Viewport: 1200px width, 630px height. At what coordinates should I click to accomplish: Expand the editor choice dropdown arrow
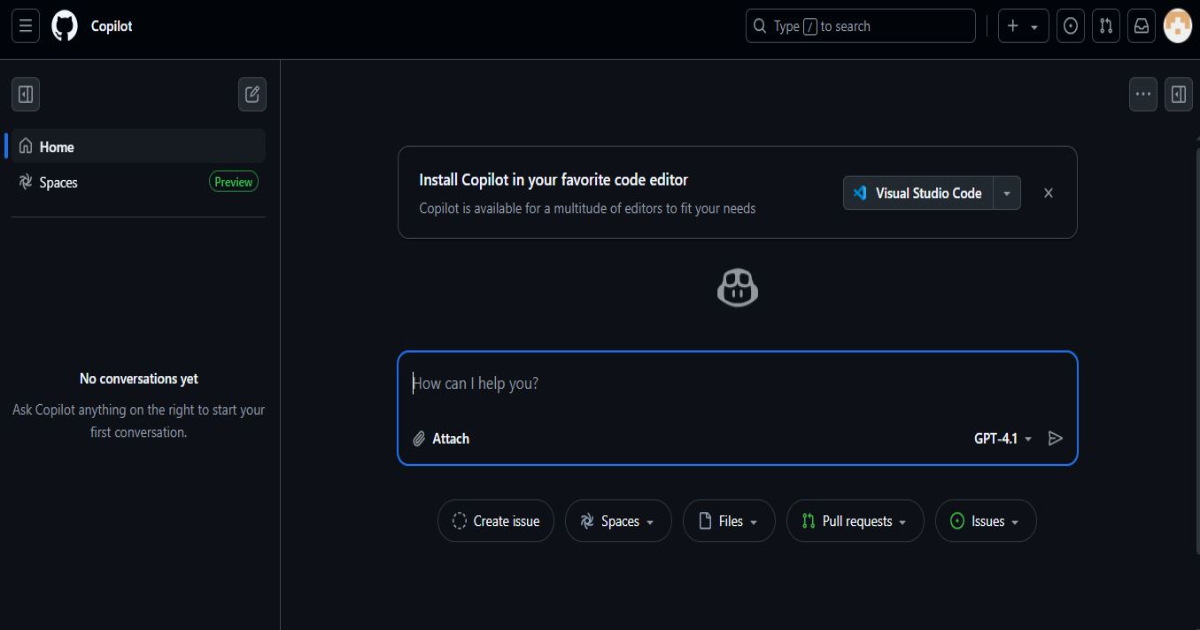tap(1007, 193)
